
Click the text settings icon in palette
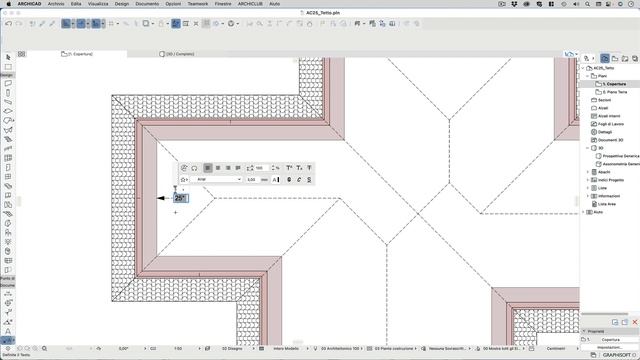tap(184, 168)
